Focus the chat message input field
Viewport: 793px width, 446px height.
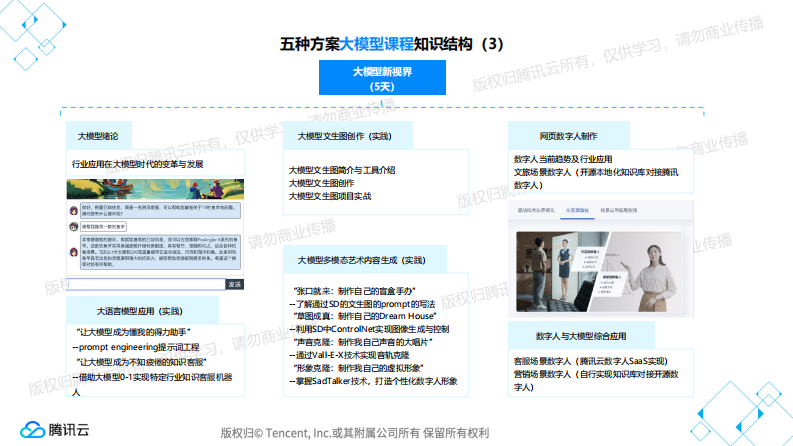coord(146,284)
